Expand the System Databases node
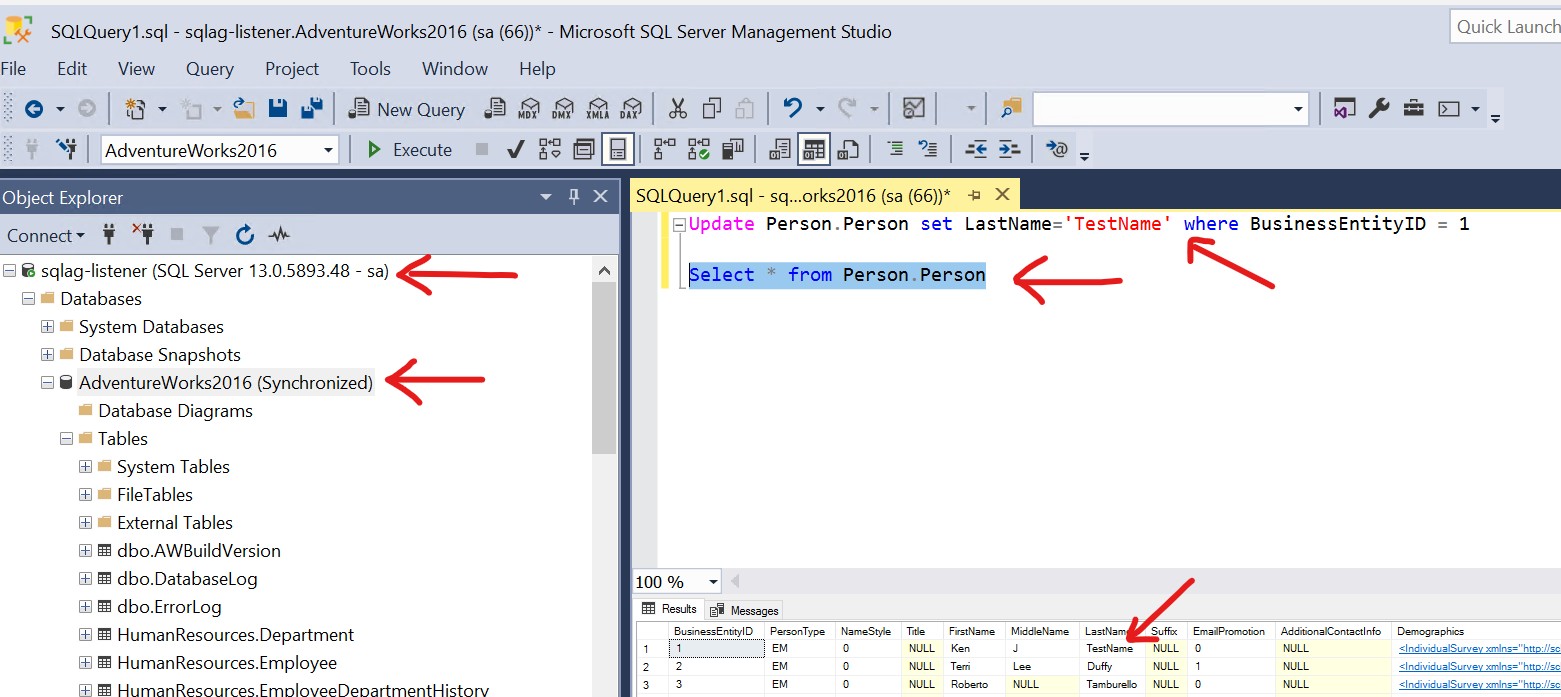Image resolution: width=1561 pixels, height=697 pixels. click(47, 327)
